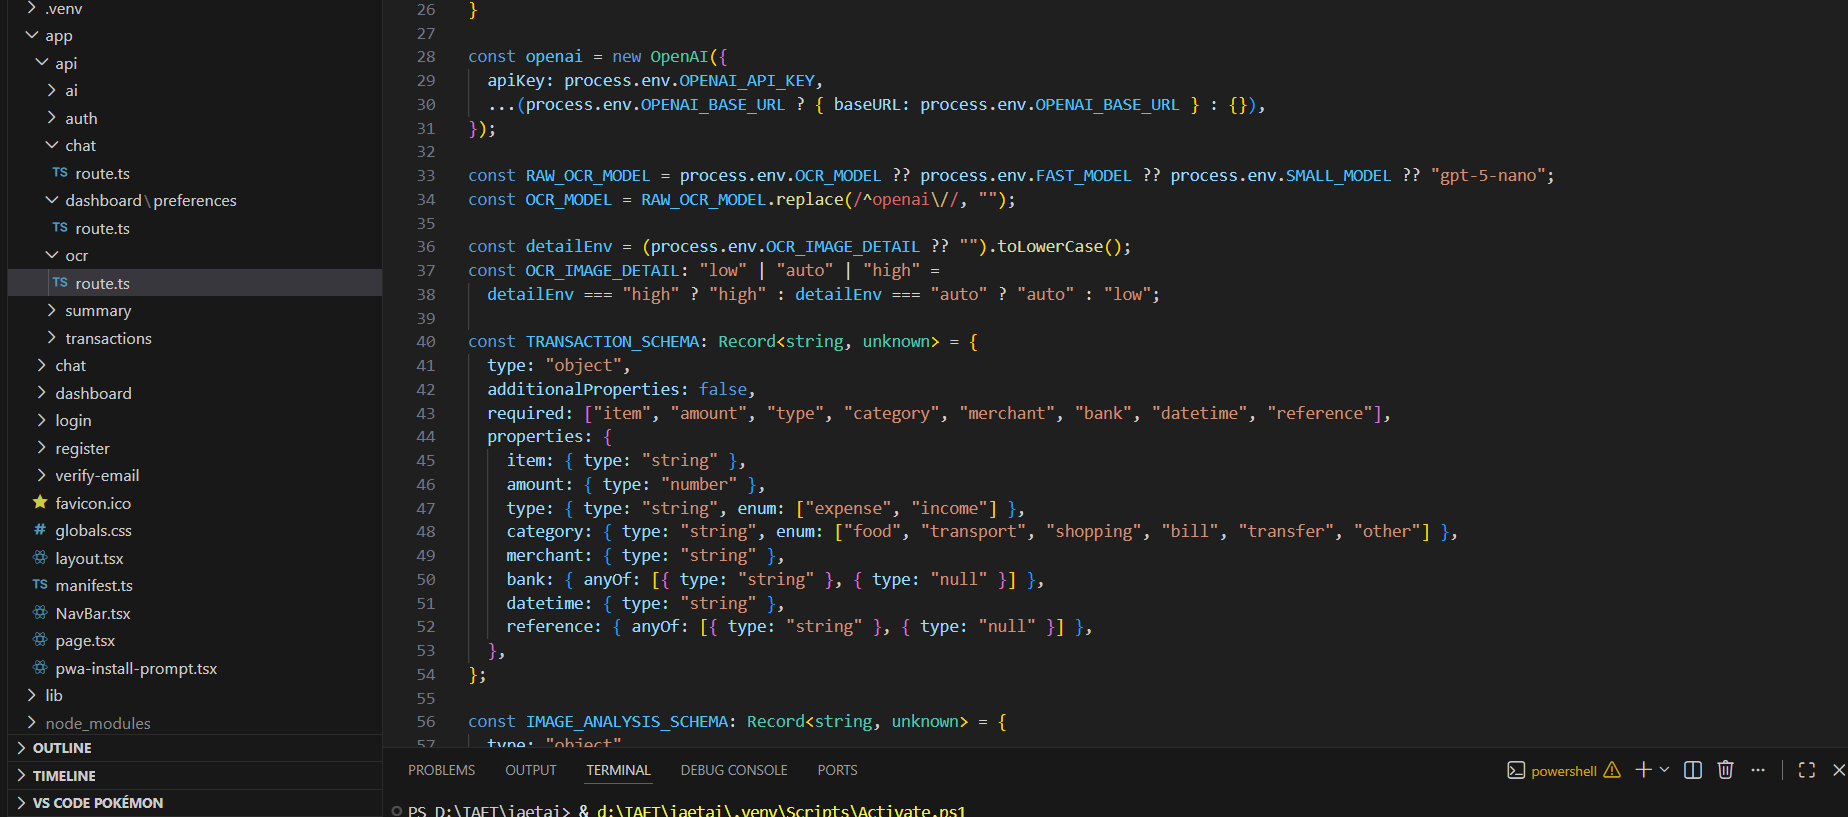Open favicon.ico file
Screen dimensions: 1848x817
pos(195,503)
